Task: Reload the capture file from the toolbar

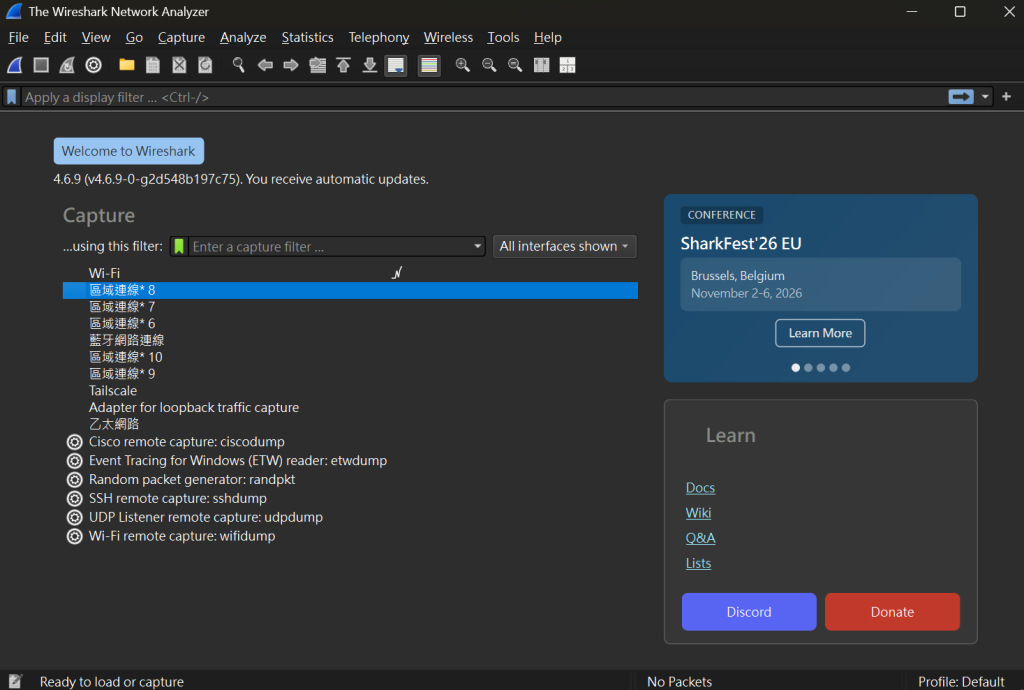Action: (x=205, y=65)
